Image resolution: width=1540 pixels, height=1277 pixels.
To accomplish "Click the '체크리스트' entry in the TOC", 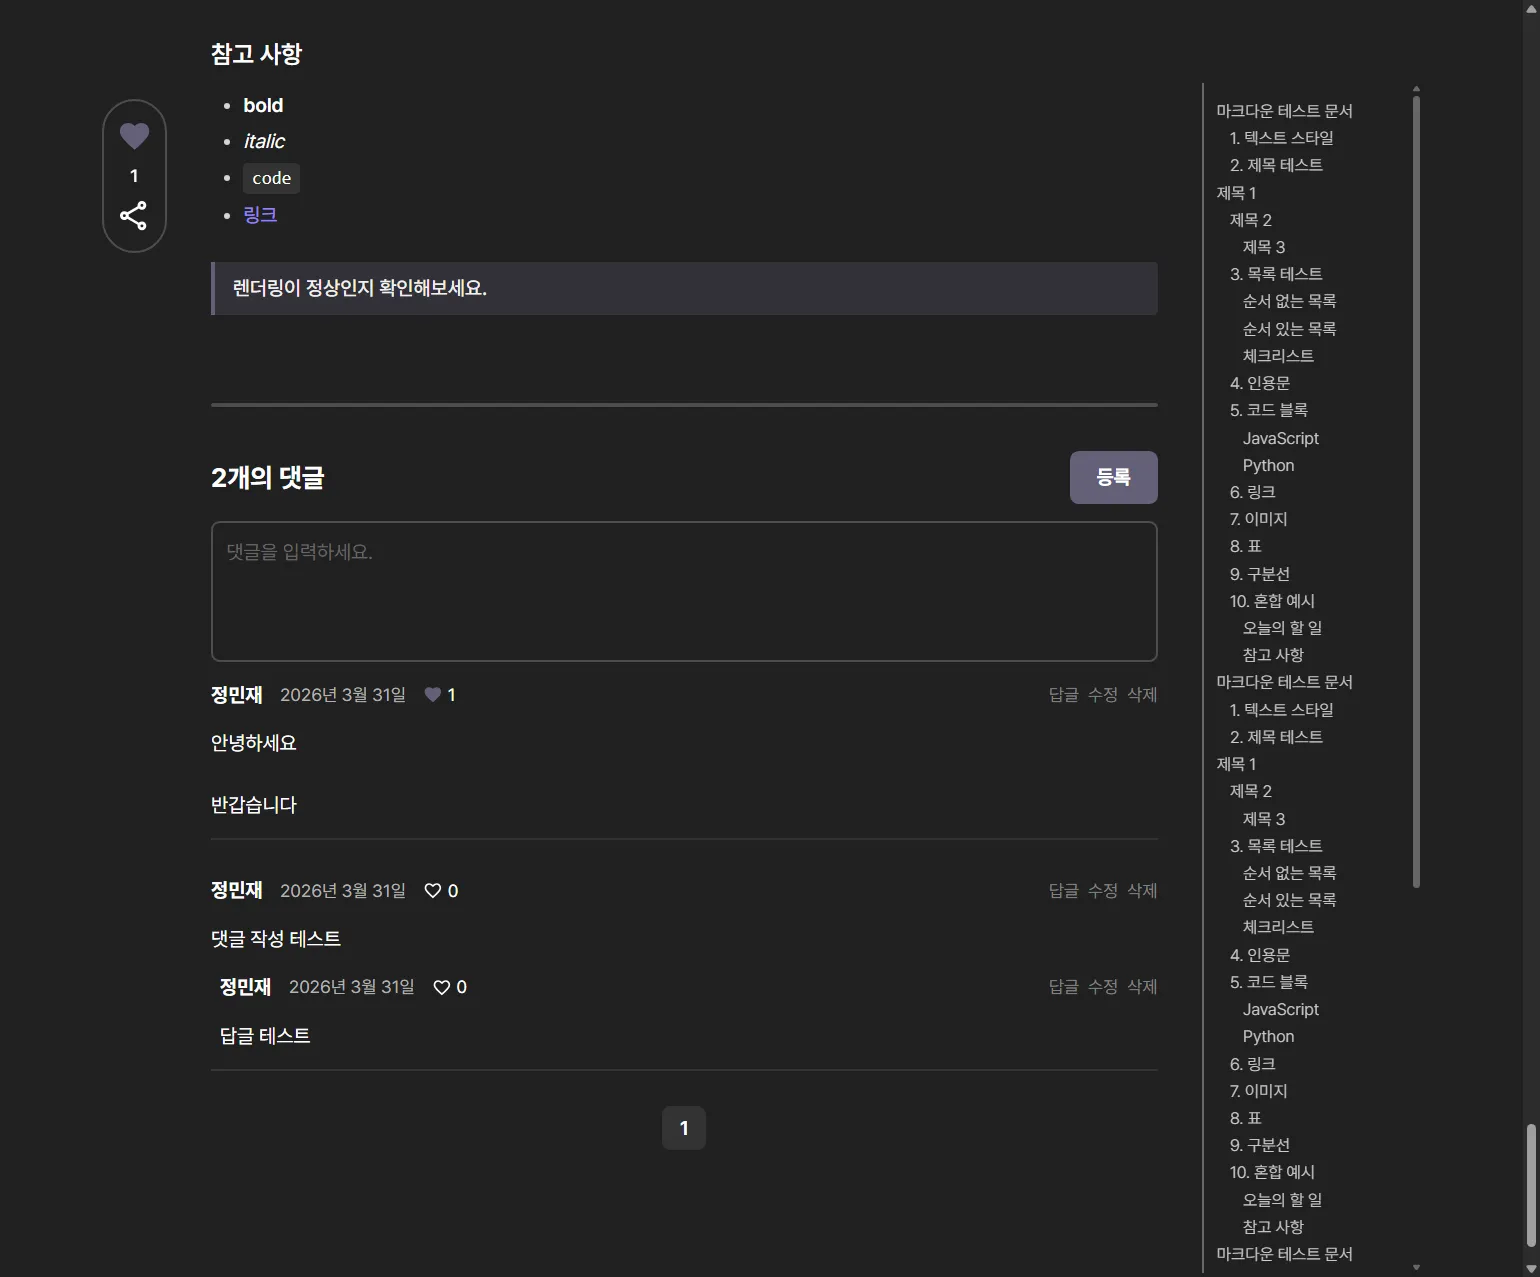I will pos(1279,355).
